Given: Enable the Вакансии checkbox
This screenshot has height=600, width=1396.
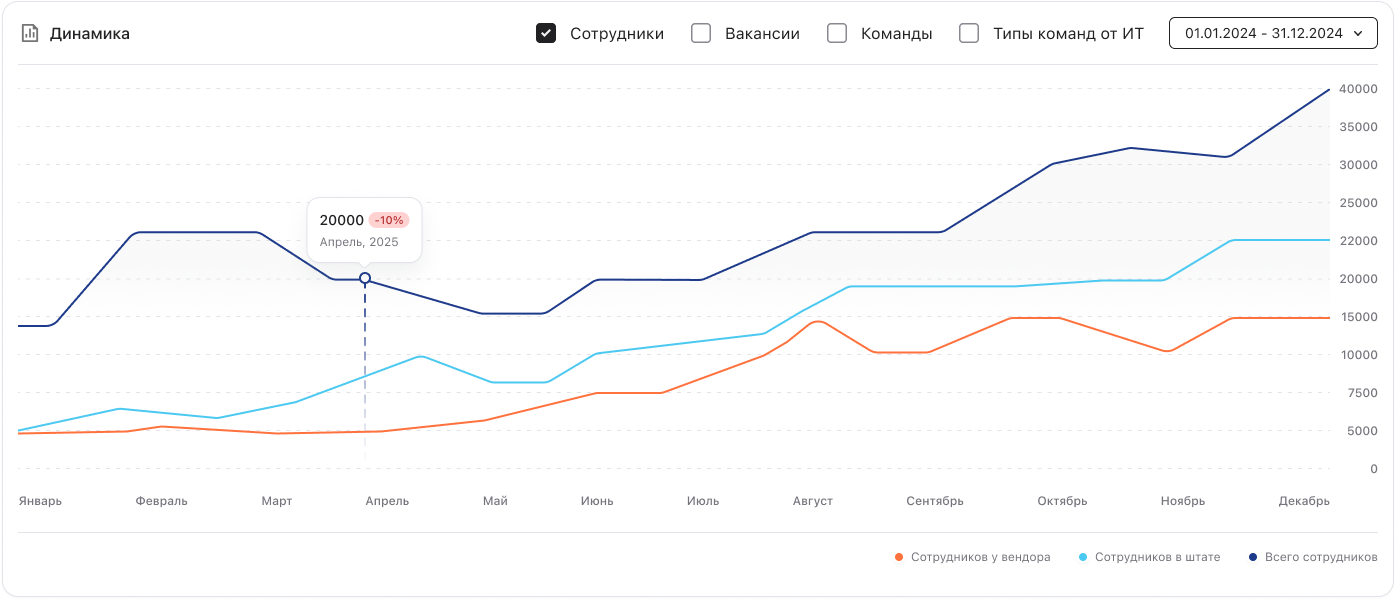Looking at the screenshot, I should 702,33.
